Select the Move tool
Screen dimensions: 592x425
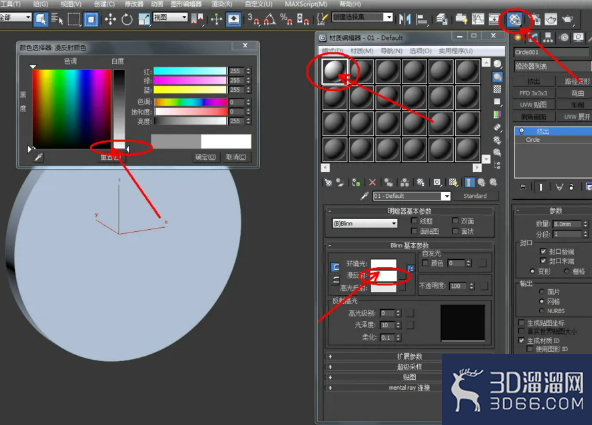point(110,19)
